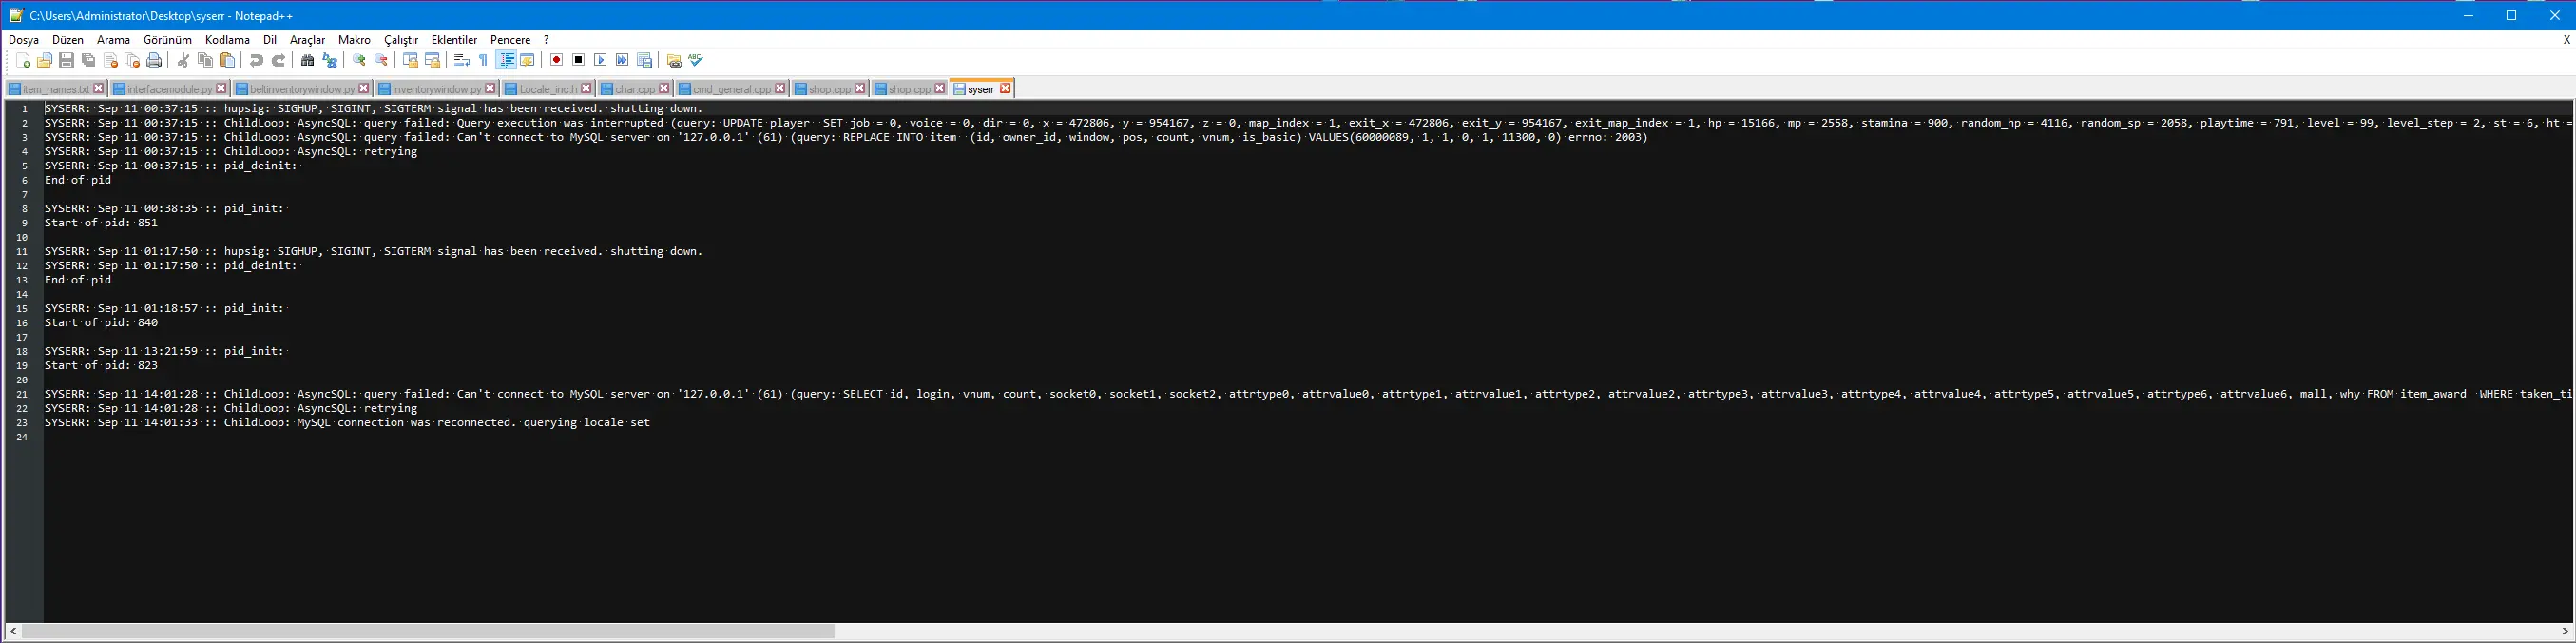
Task: Start macro recording with the red dot
Action: [557, 61]
